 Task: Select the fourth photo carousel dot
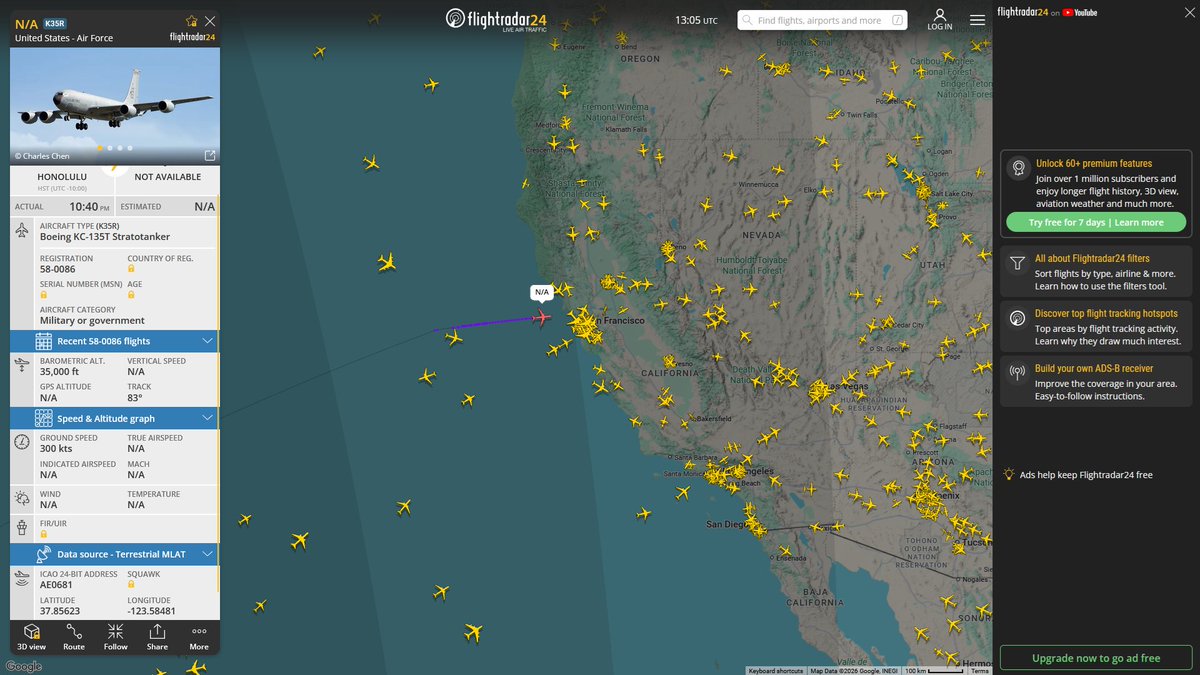pos(130,148)
